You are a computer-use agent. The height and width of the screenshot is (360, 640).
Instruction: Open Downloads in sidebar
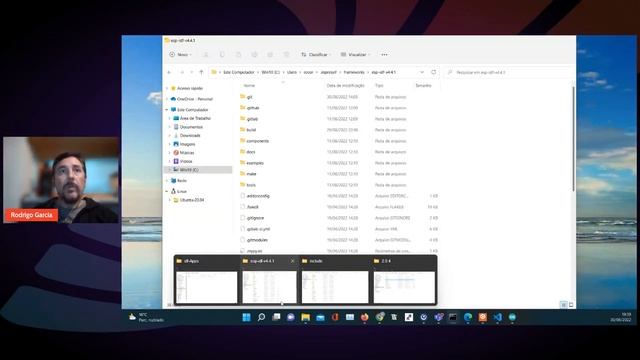tap(190, 136)
